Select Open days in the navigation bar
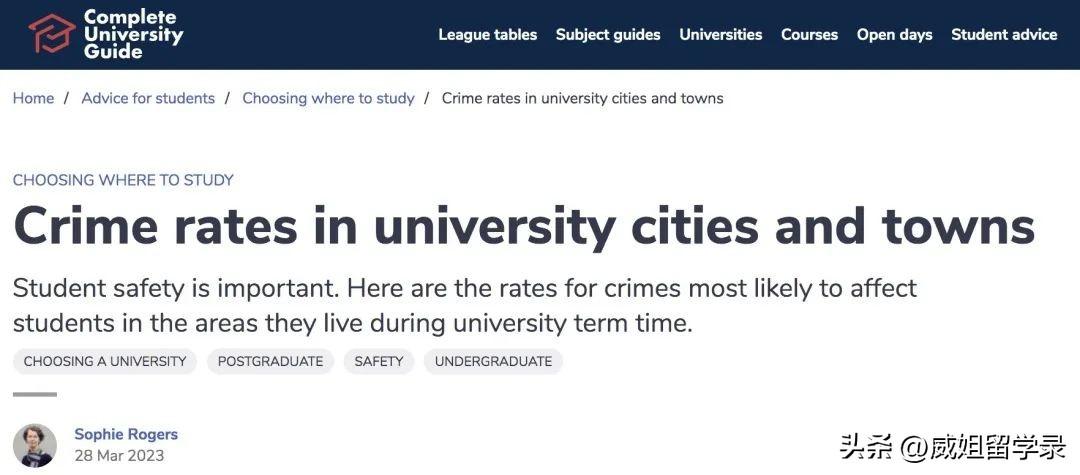 [x=894, y=34]
